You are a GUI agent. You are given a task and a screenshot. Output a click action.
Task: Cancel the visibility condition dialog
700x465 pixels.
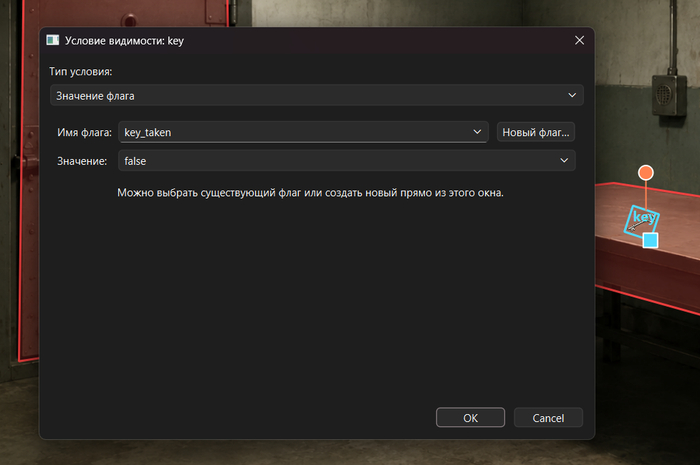(548, 418)
